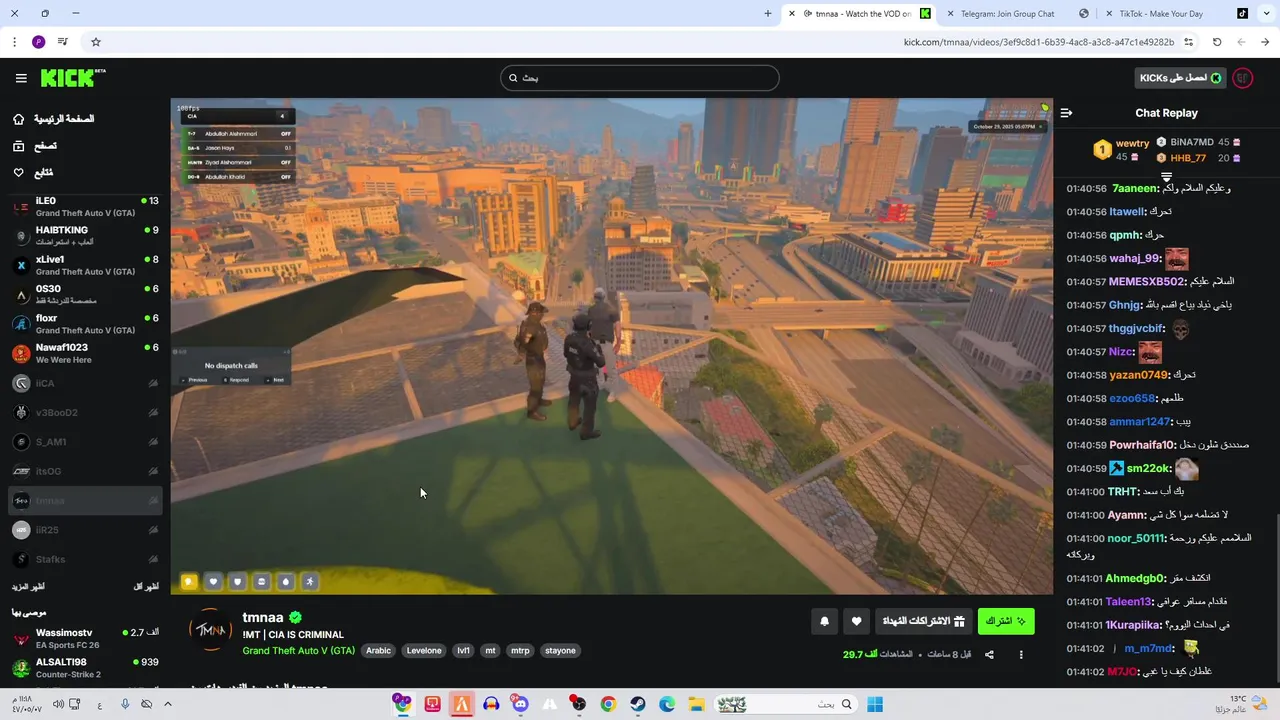Viewport: 1280px width, 720px height.
Task: Open Steam from the taskbar
Action: [x=637, y=704]
